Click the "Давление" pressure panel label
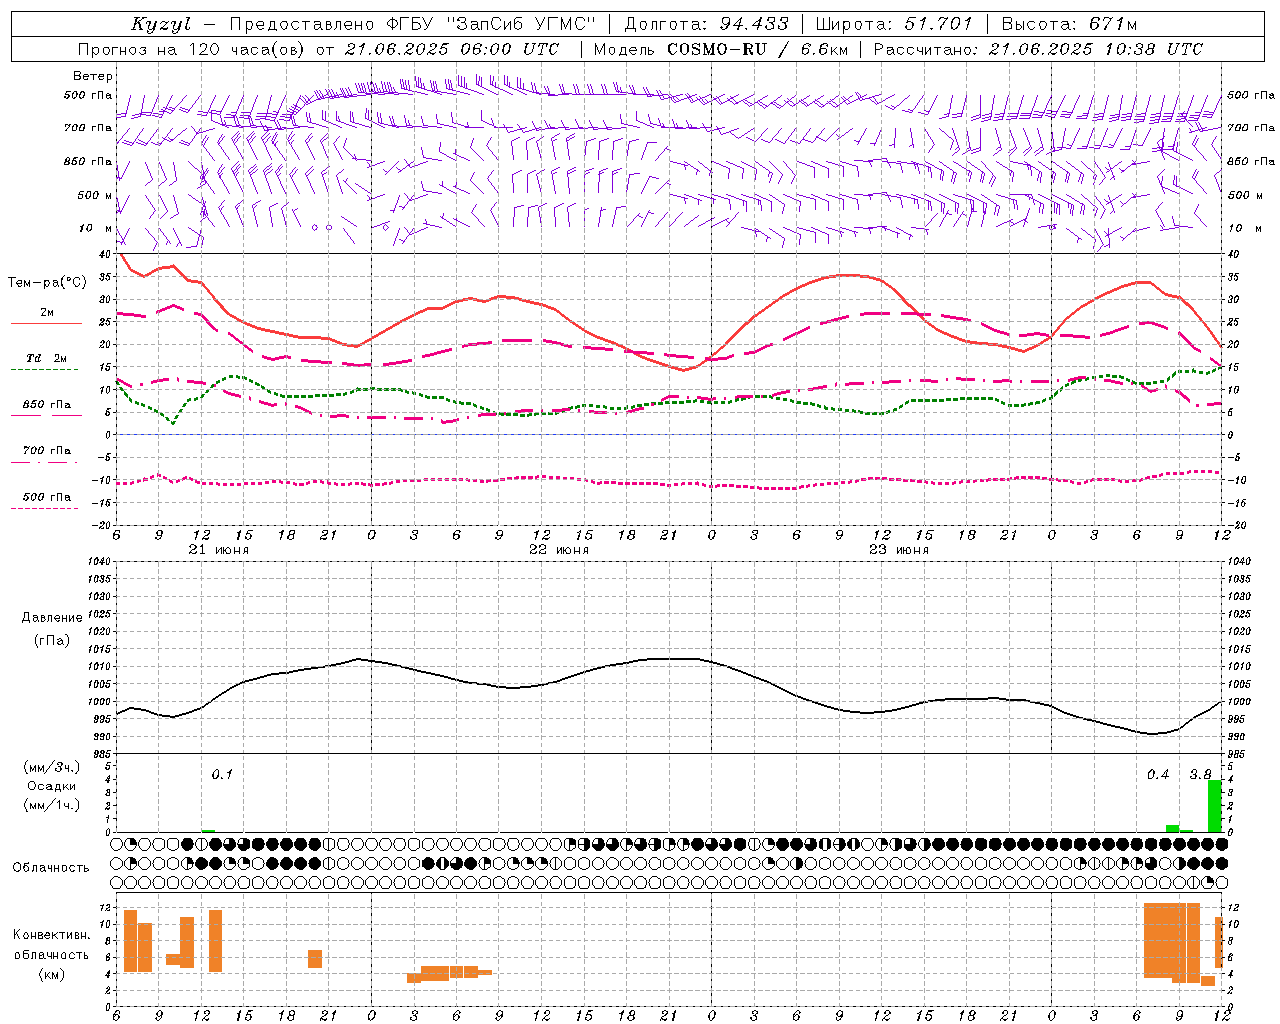The image size is (1280, 1024). tap(52, 618)
